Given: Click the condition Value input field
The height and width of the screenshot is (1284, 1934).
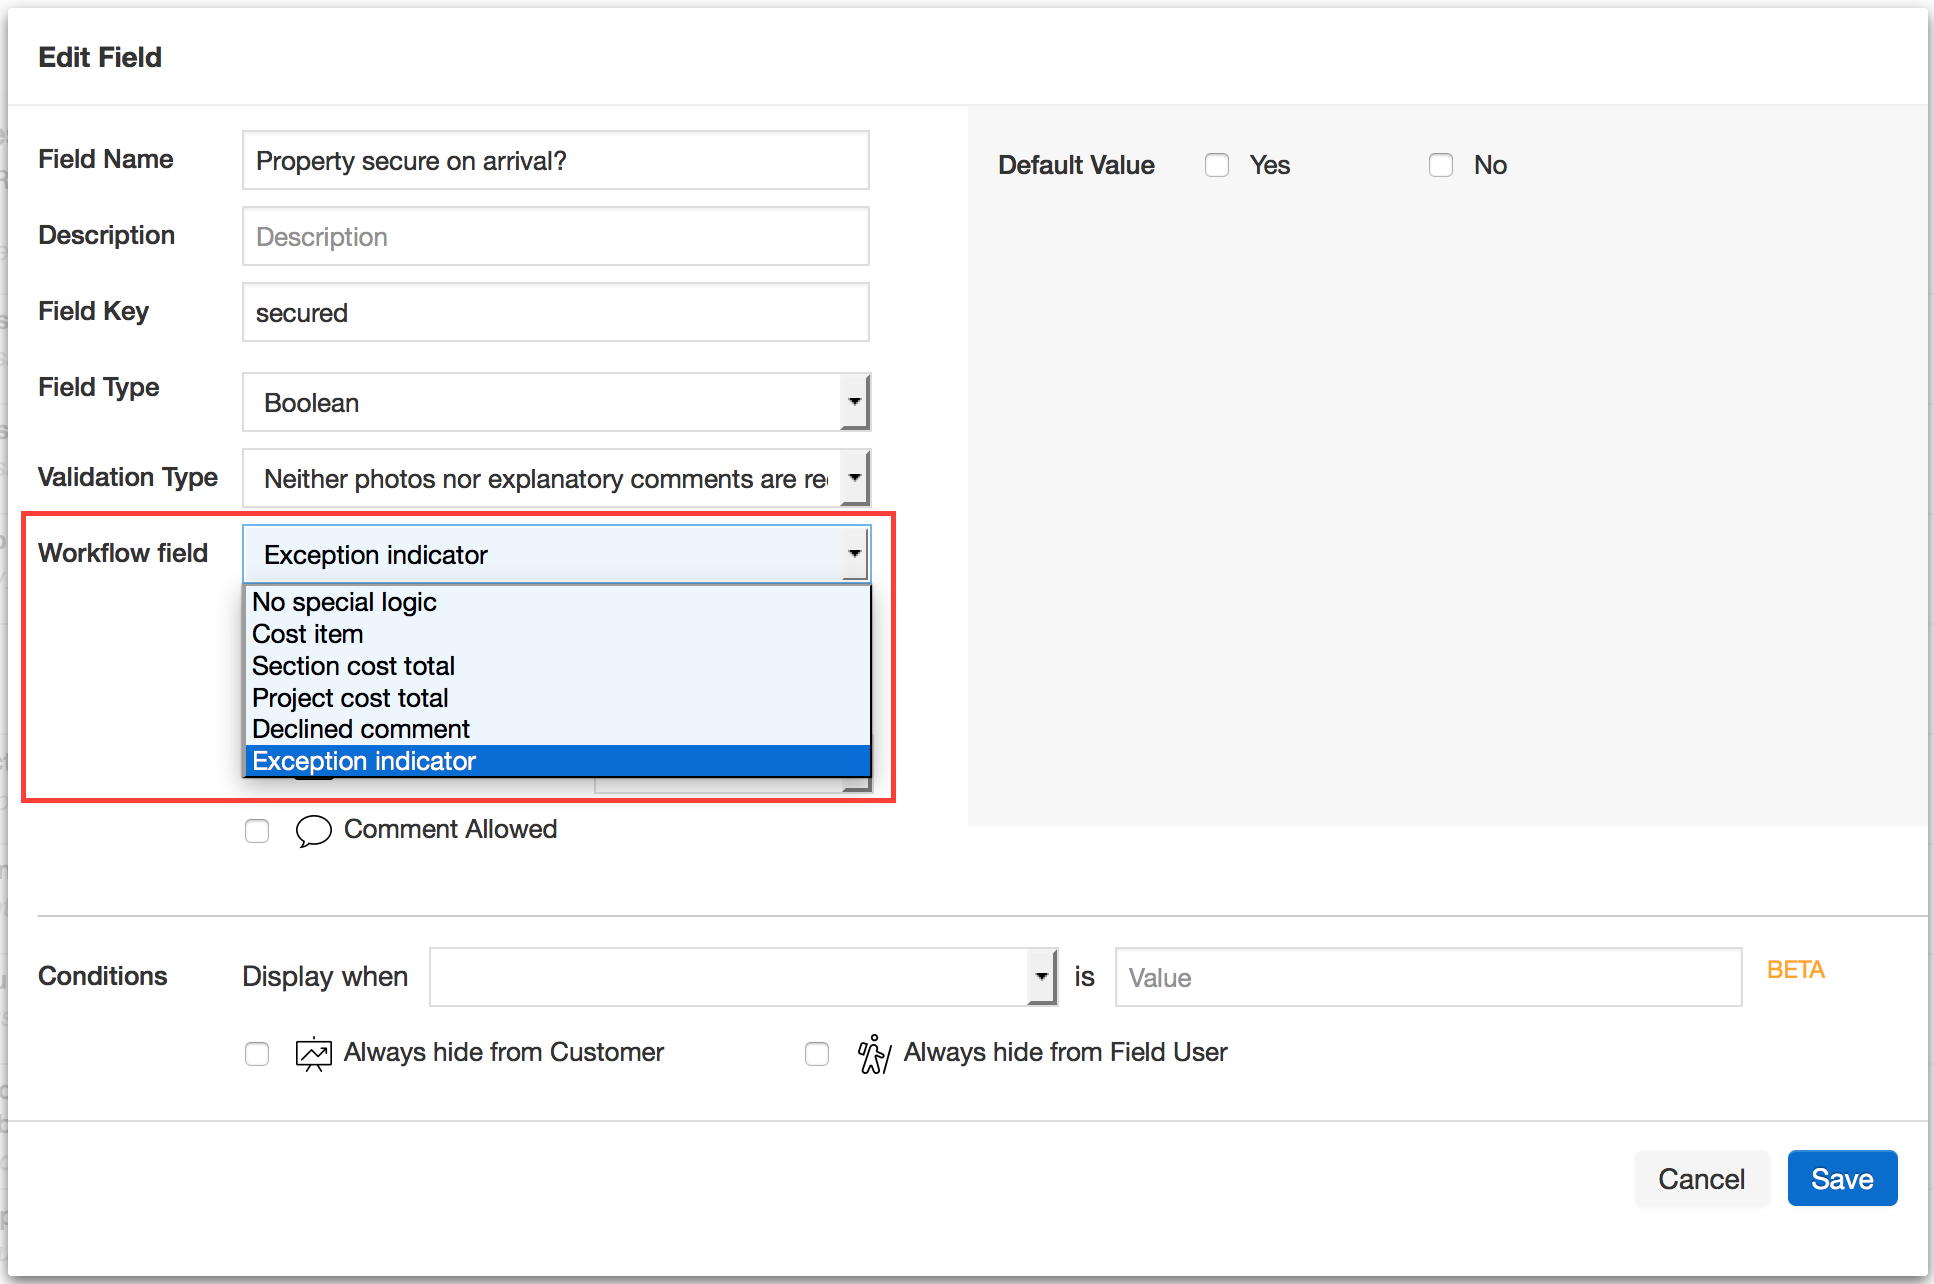Looking at the screenshot, I should pyautogui.click(x=1427, y=977).
